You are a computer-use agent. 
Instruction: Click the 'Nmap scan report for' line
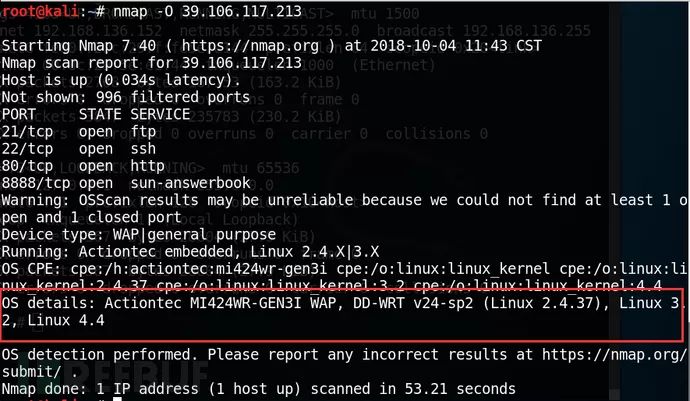[150, 63]
